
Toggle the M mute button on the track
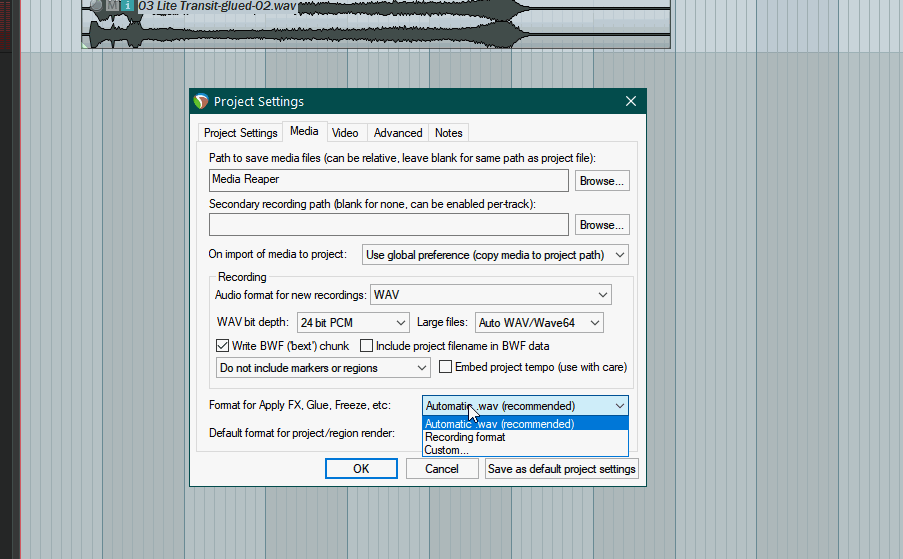coord(113,6)
